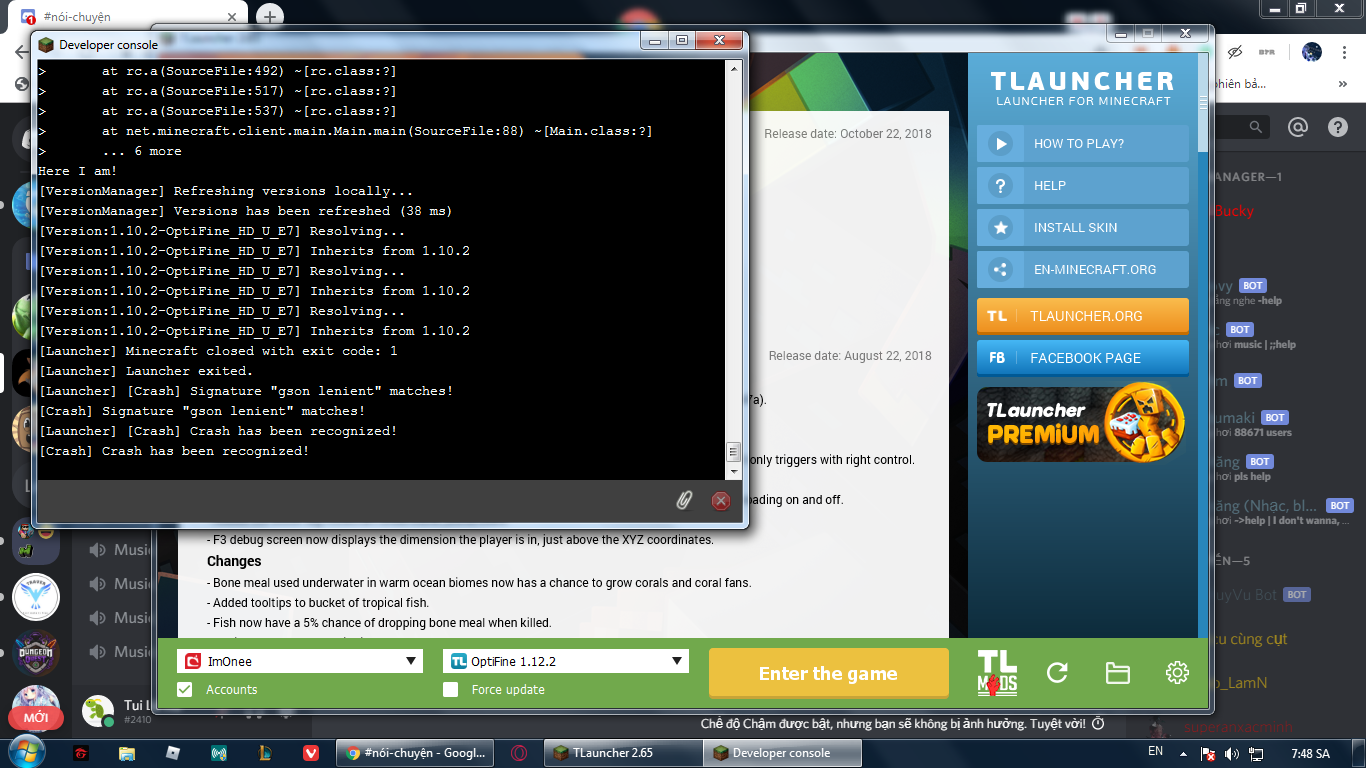Click the star icon beside Install Skin
This screenshot has width=1366, height=768.
click(x=1000, y=228)
